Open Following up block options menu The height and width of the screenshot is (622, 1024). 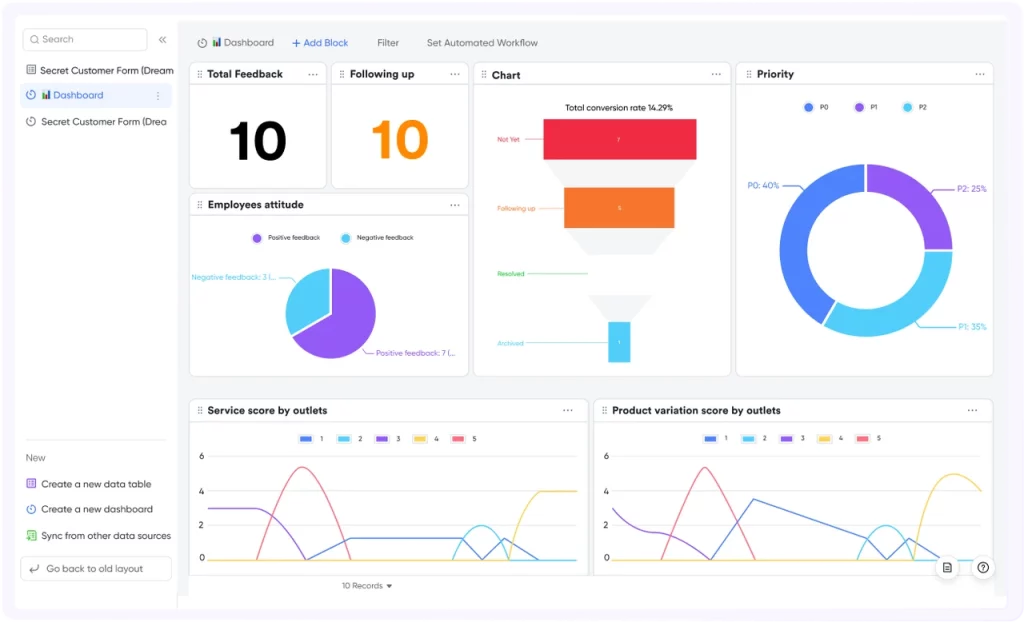pyautogui.click(x=455, y=74)
